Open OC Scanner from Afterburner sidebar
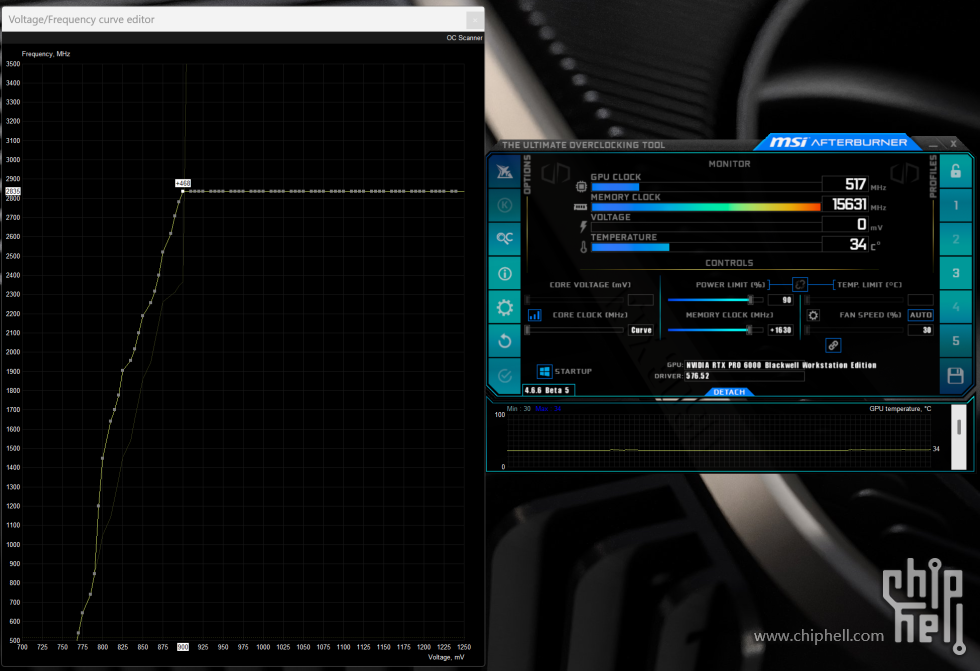The height and width of the screenshot is (671, 980). [505, 239]
